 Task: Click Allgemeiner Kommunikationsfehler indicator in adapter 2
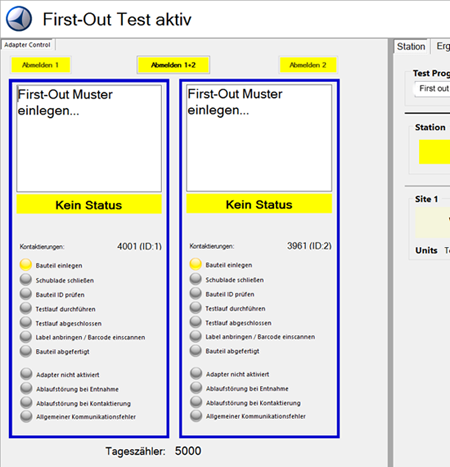196,416
